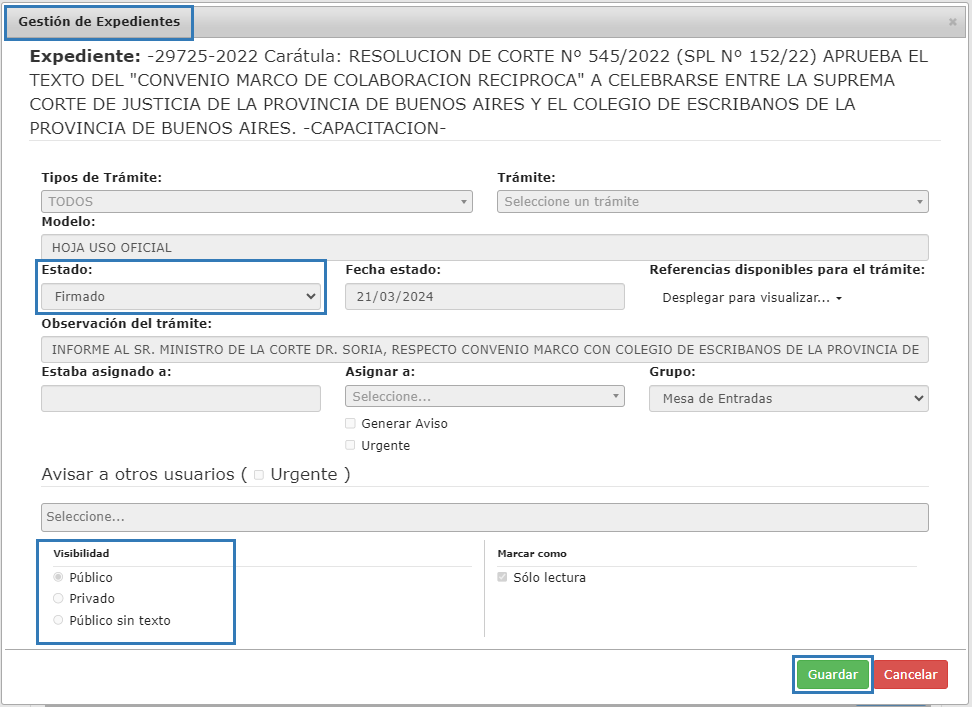Expand Desplegar para visualizar references
Image resolution: width=972 pixels, height=707 pixels.
[752, 298]
